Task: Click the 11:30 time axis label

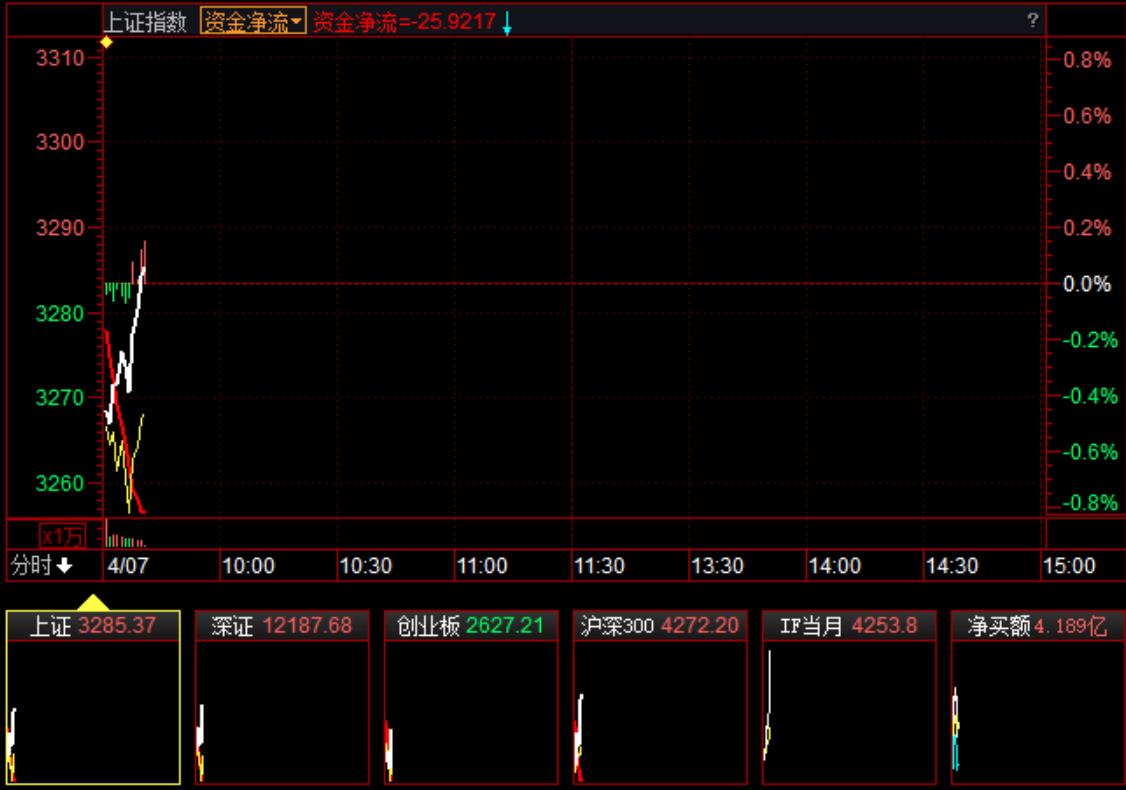Action: coord(600,566)
